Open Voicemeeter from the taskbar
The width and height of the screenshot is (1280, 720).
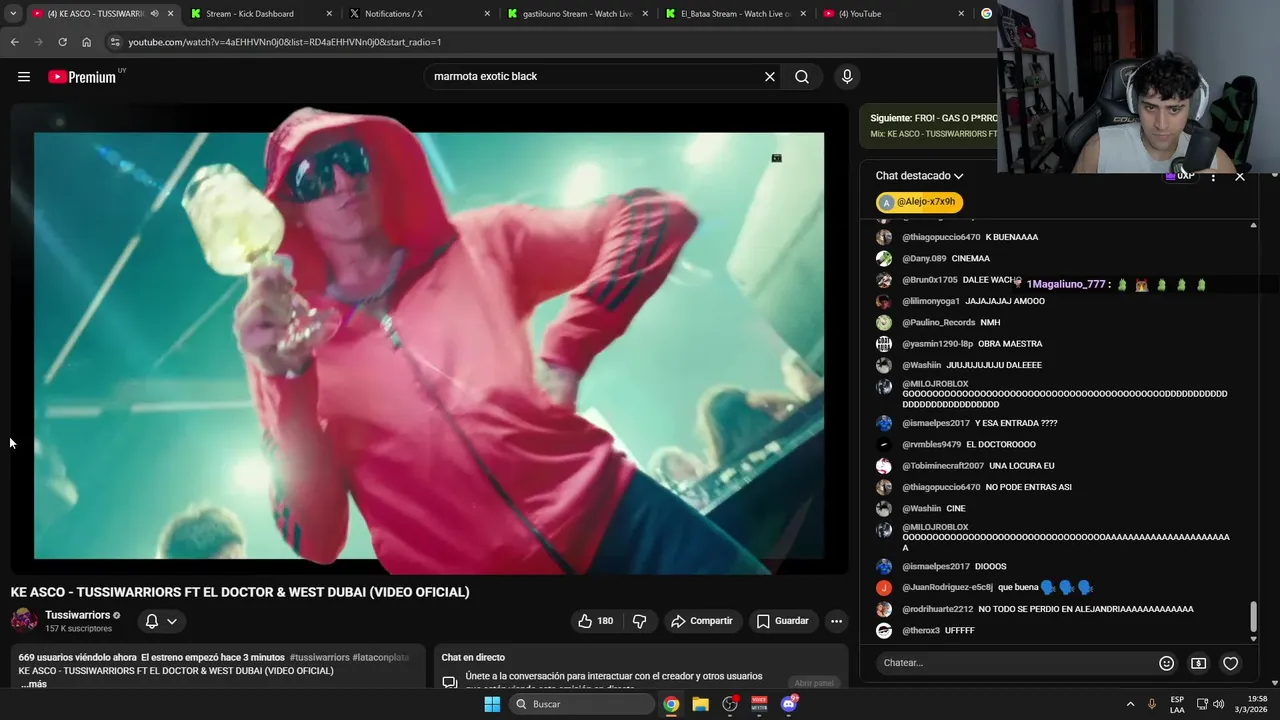pyautogui.click(x=759, y=704)
